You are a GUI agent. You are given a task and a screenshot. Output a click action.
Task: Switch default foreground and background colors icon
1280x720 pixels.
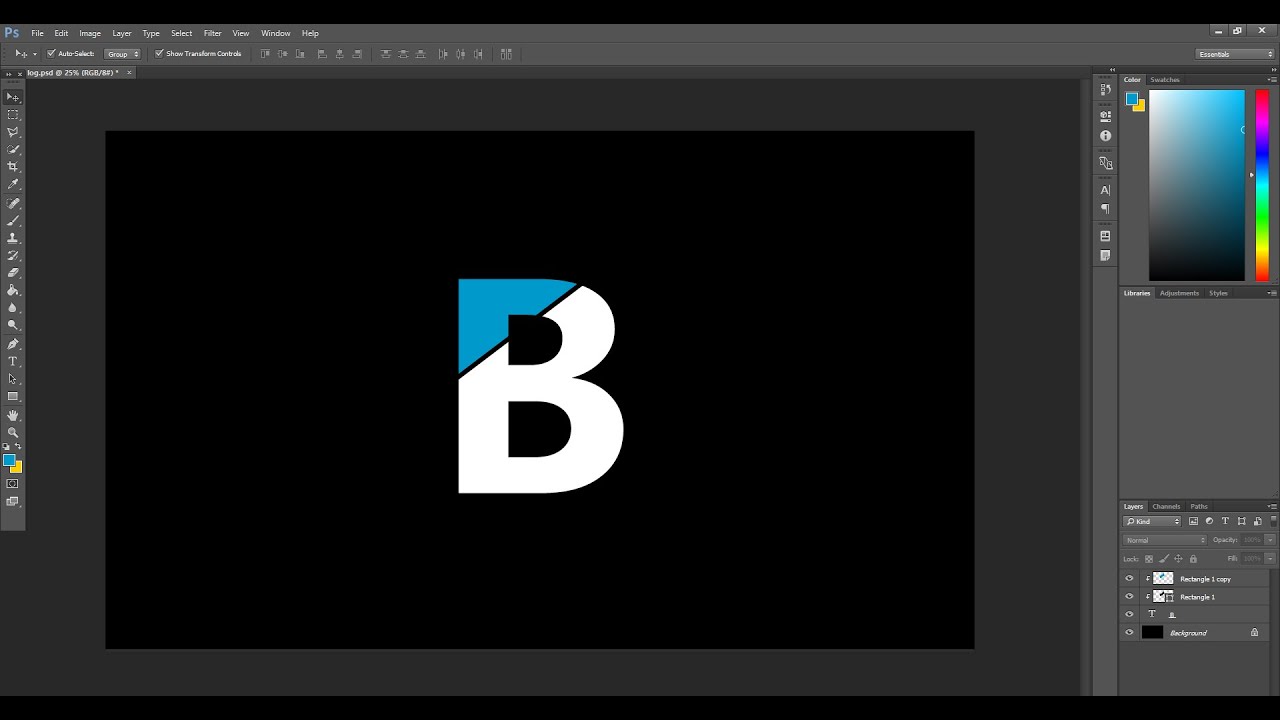pyautogui.click(x=5, y=447)
